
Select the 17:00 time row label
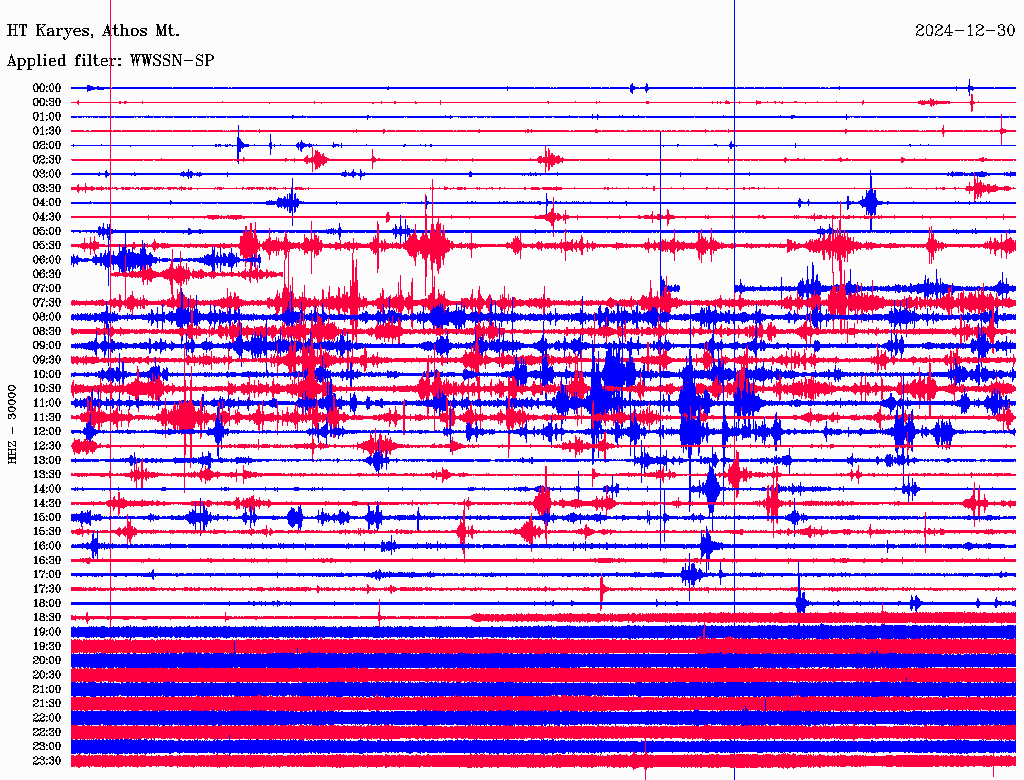coord(47,575)
